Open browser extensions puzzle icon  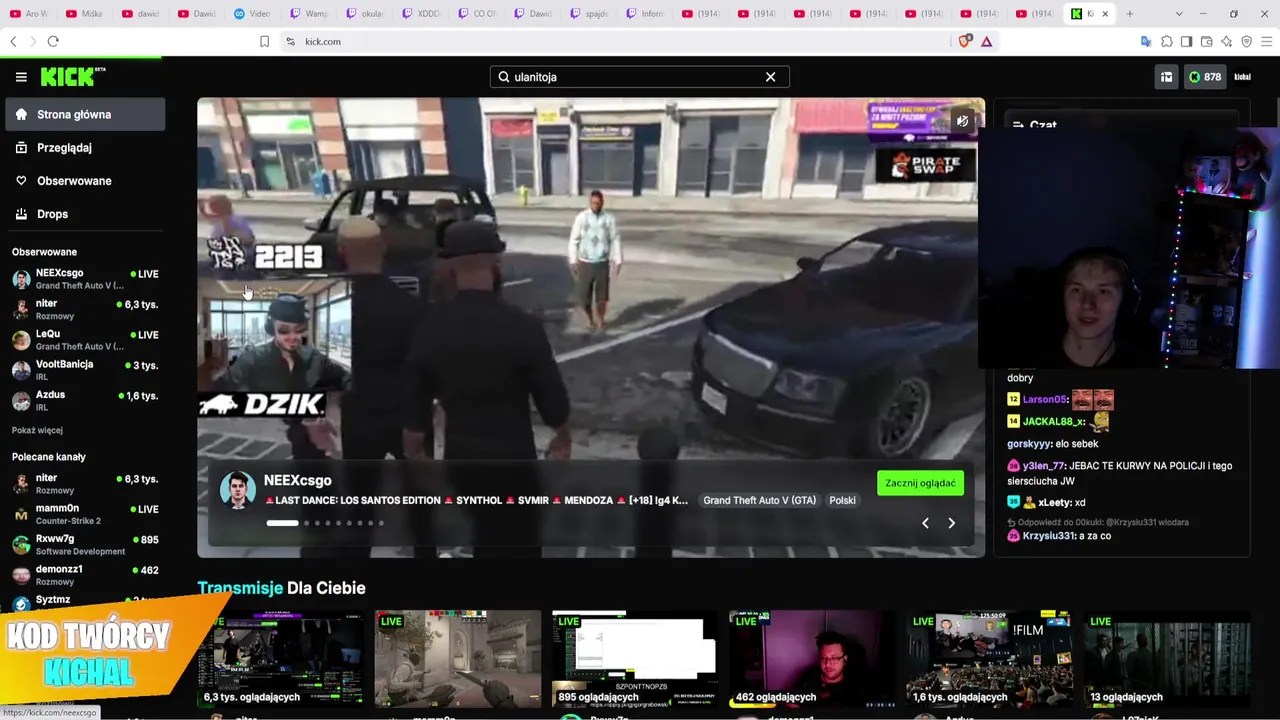point(1166,41)
